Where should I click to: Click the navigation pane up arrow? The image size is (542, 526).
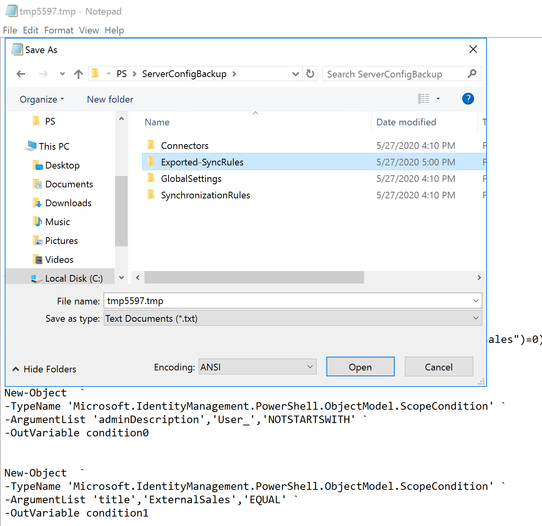pyautogui.click(x=121, y=119)
